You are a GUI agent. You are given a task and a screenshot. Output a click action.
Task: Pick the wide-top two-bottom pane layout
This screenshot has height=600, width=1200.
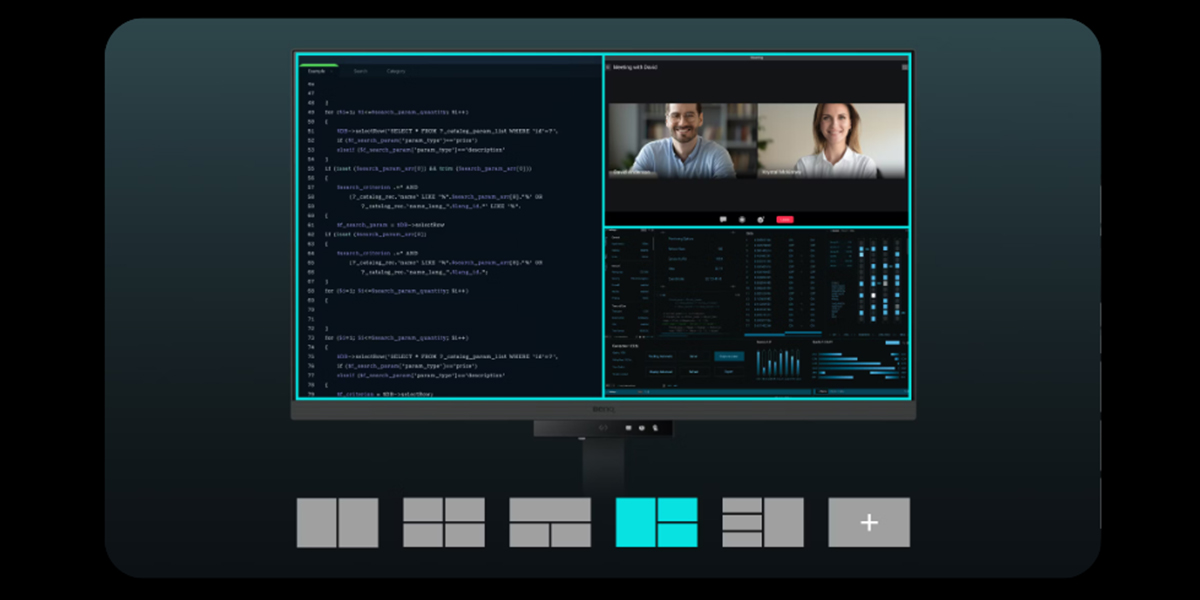tap(549, 522)
